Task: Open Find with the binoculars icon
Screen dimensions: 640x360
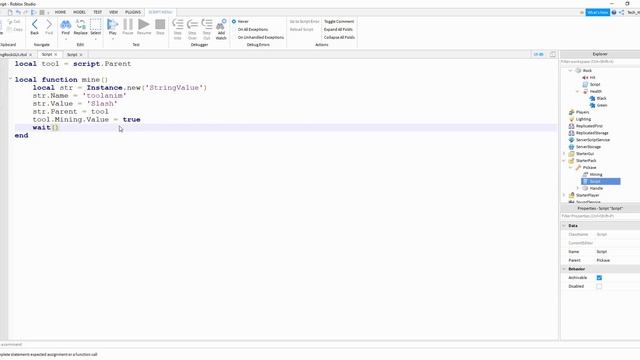Action: pyautogui.click(x=65, y=27)
